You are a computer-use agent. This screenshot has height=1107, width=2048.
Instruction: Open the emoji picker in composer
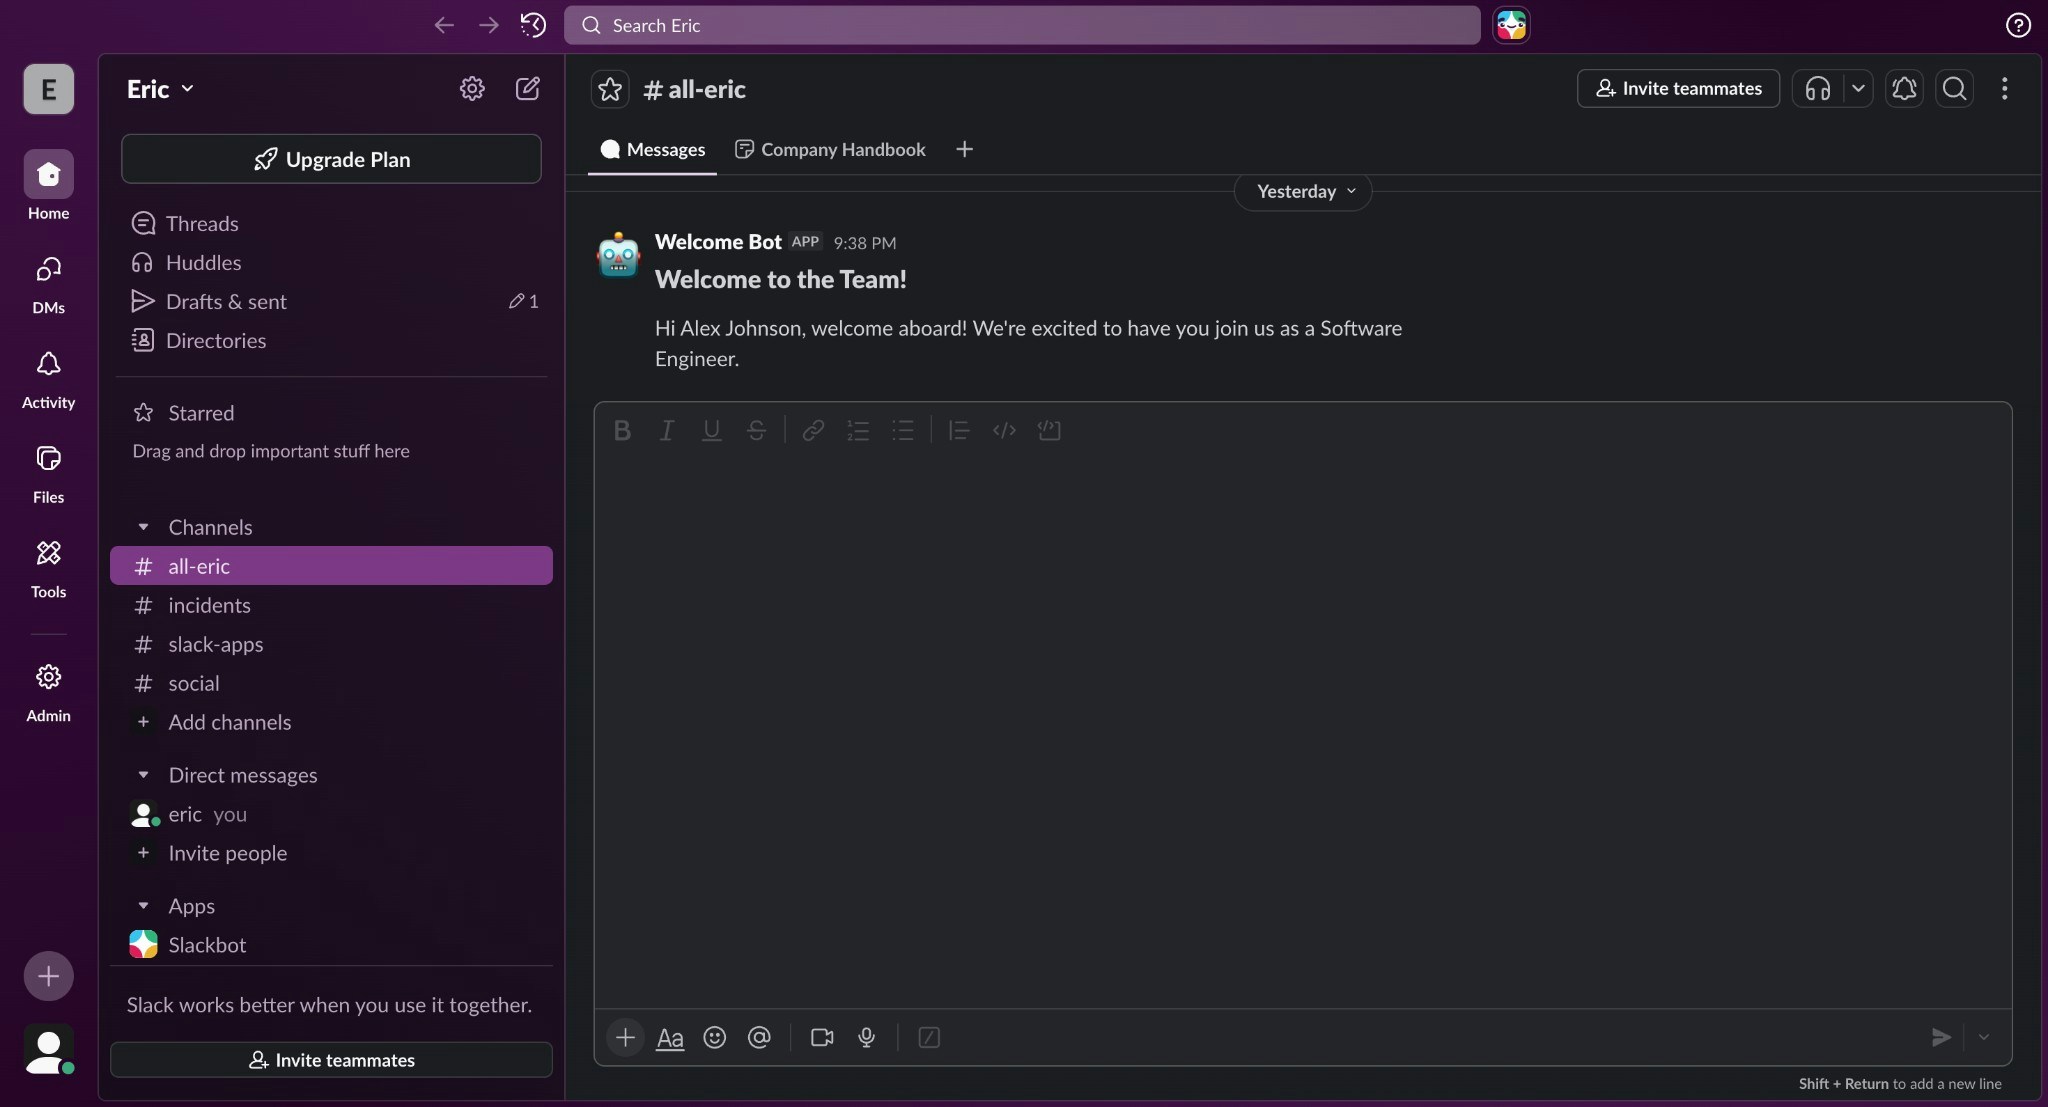(714, 1038)
